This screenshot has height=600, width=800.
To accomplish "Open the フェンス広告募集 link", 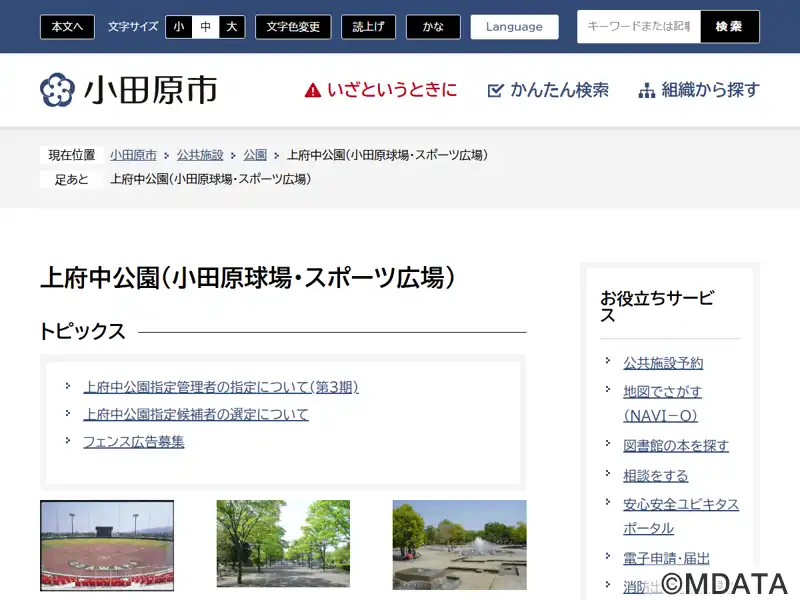I will 134,441.
